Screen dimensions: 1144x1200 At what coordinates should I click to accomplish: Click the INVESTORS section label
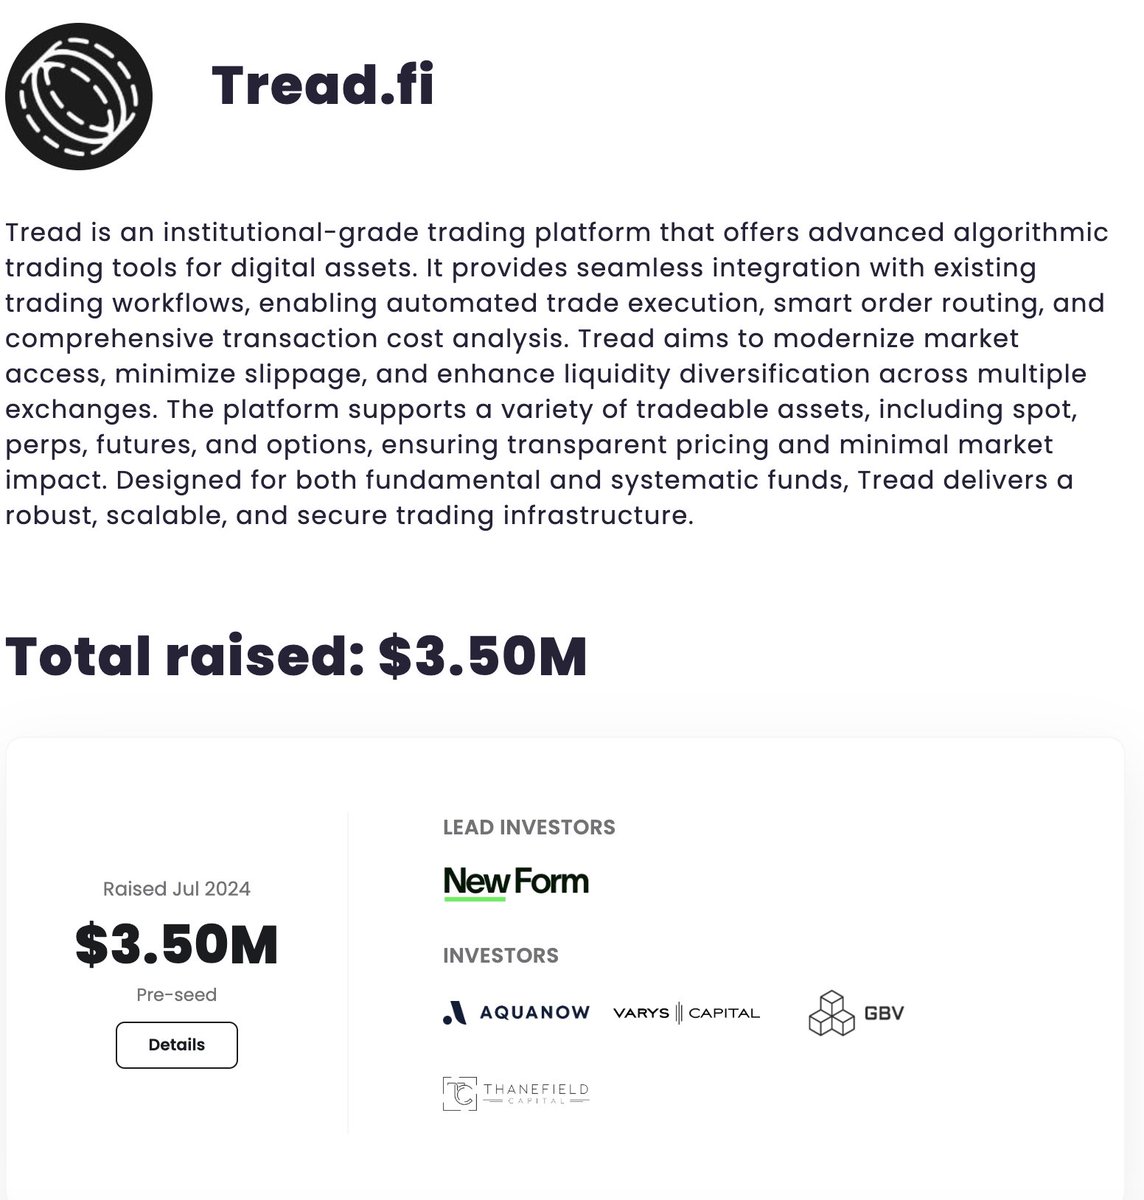pos(501,956)
